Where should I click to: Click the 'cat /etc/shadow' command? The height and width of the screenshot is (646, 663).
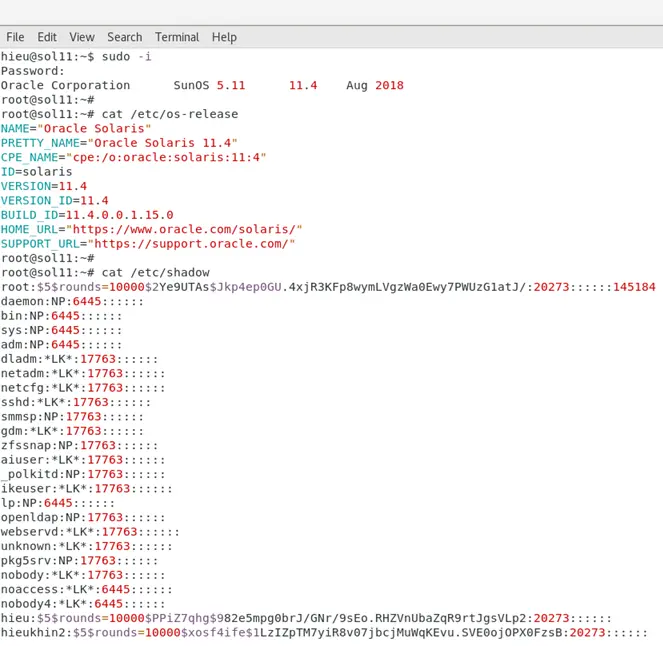click(156, 273)
